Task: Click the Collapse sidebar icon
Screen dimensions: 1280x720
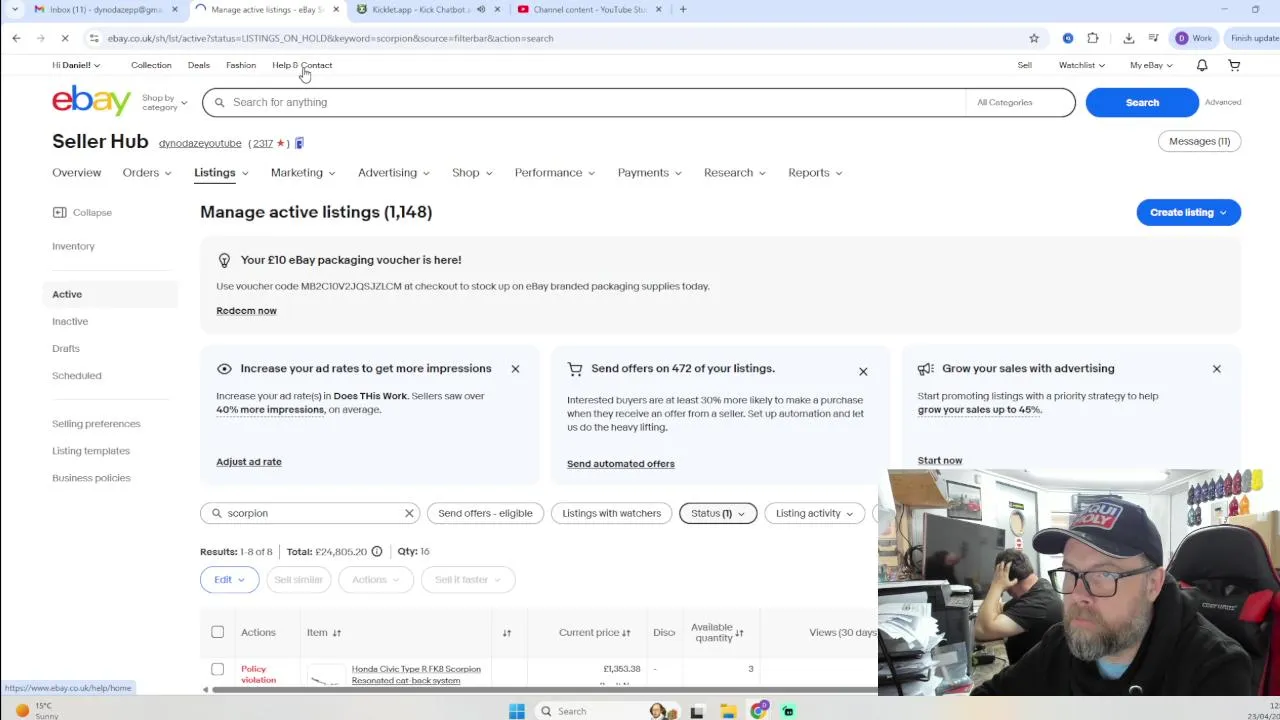Action: tap(59, 212)
